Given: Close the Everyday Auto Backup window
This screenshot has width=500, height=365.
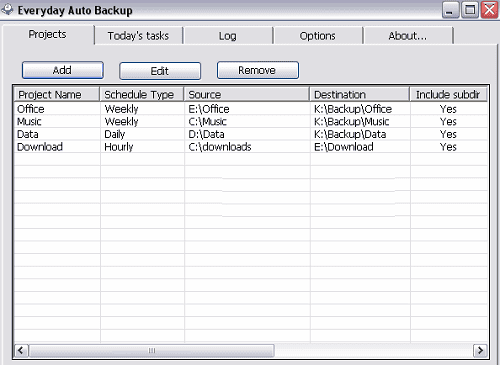Looking at the screenshot, I should 489,10.
